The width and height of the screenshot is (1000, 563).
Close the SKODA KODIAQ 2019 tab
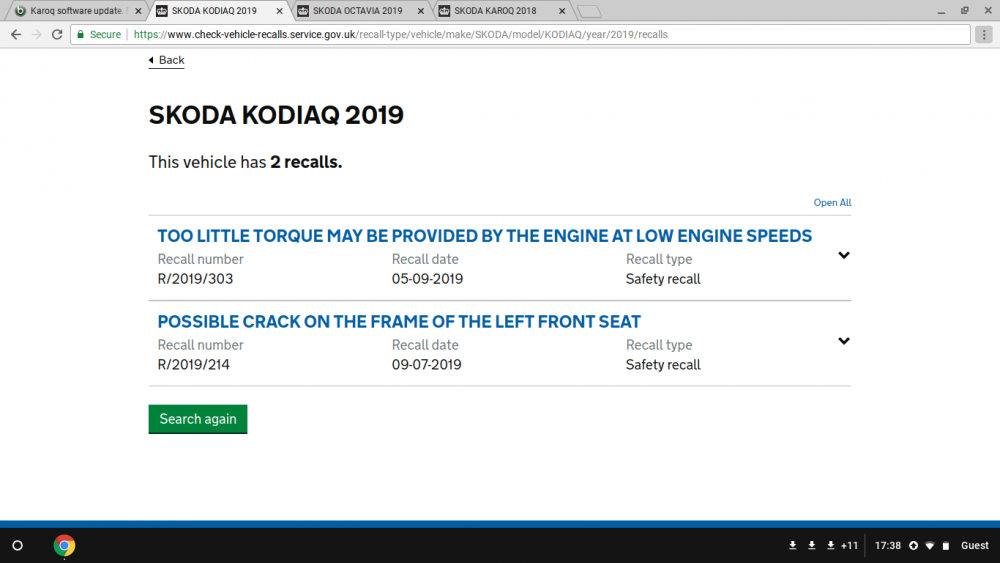pyautogui.click(x=279, y=11)
